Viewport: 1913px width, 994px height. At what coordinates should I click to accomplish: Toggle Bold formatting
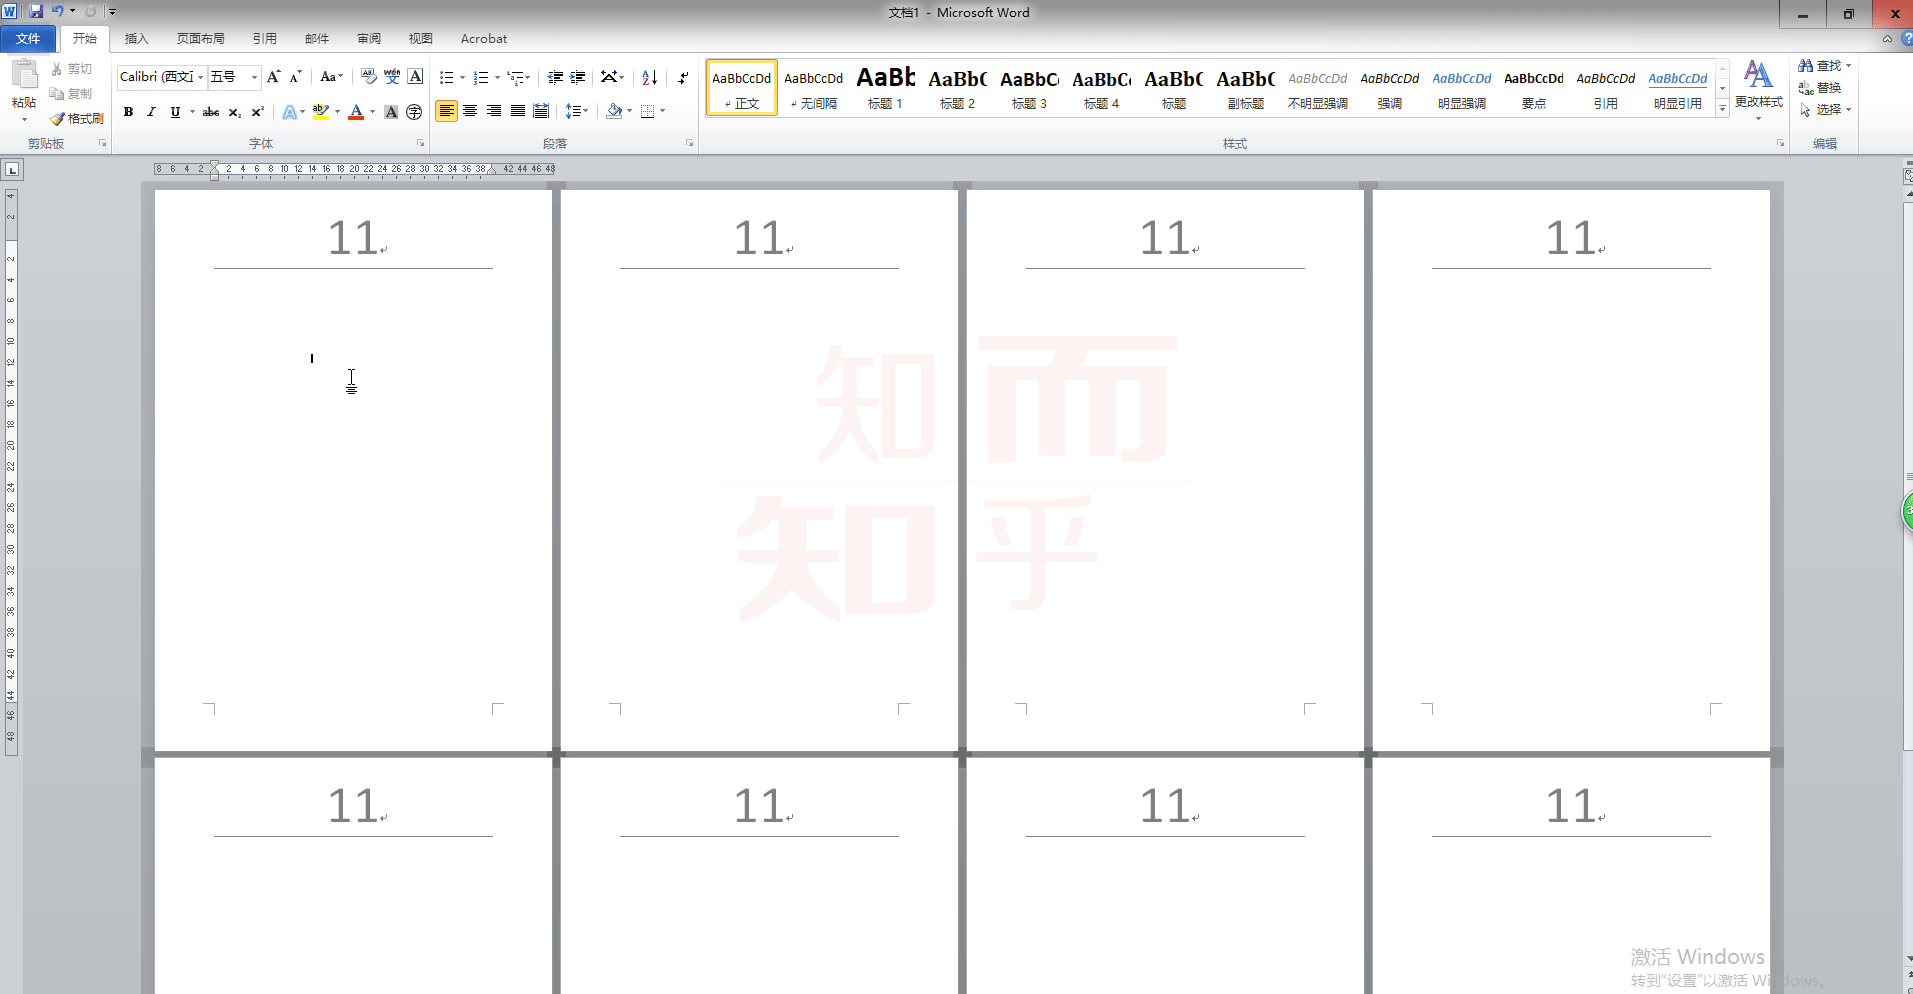pos(128,112)
